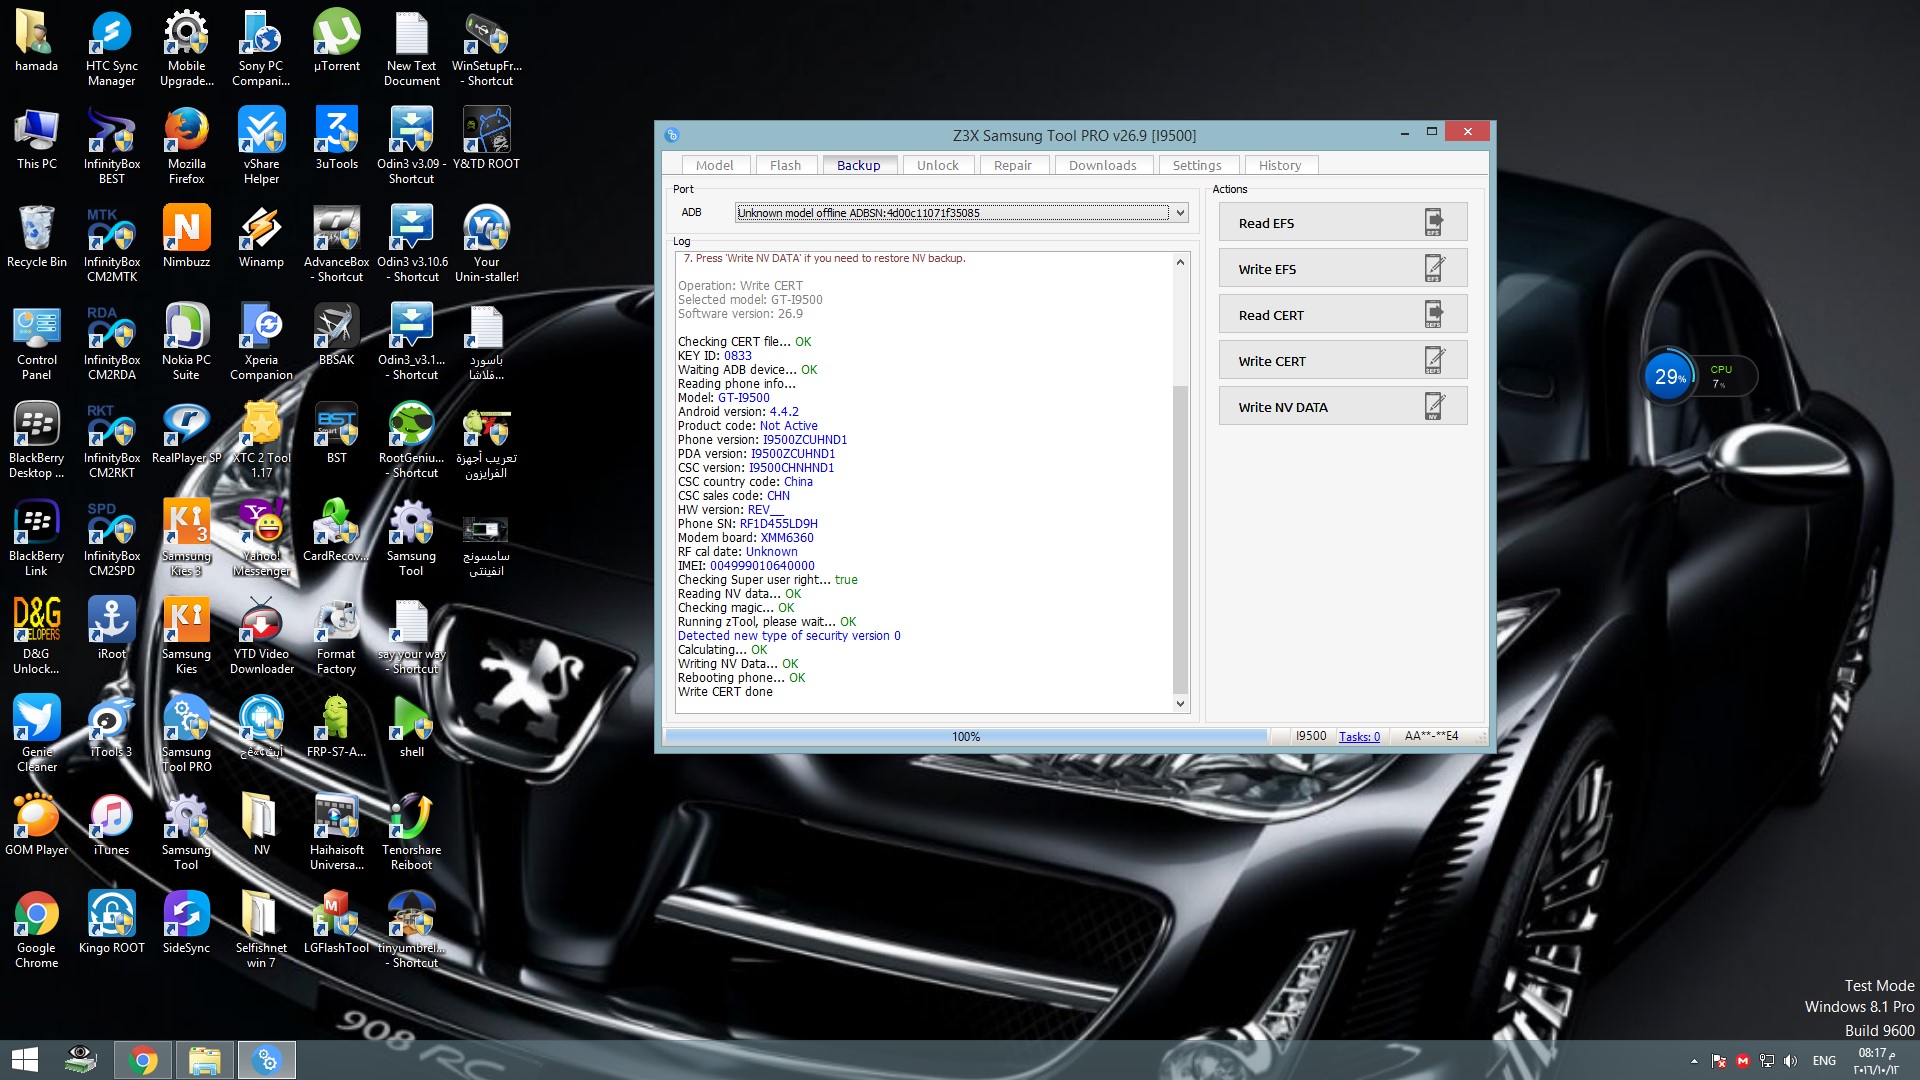Open Nokia PC Suite desktop icon
Screen dimensions: 1920x1080
(x=186, y=342)
